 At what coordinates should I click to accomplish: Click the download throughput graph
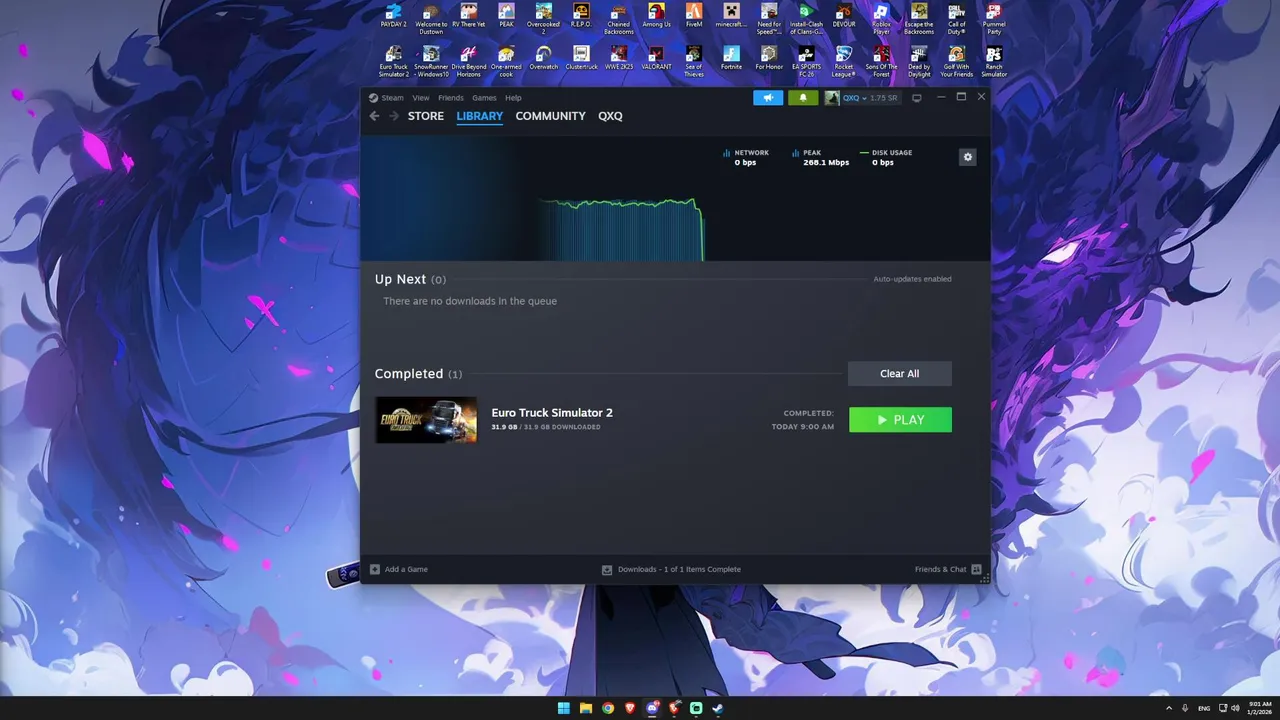(620, 228)
